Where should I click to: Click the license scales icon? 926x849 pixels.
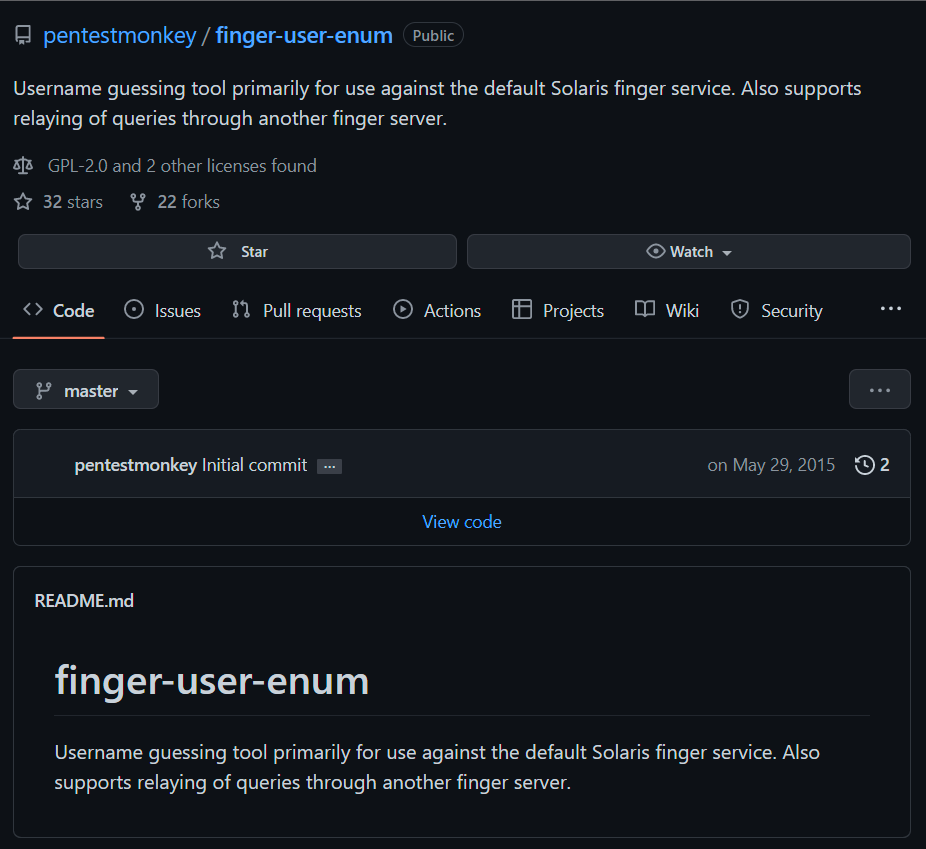click(23, 166)
